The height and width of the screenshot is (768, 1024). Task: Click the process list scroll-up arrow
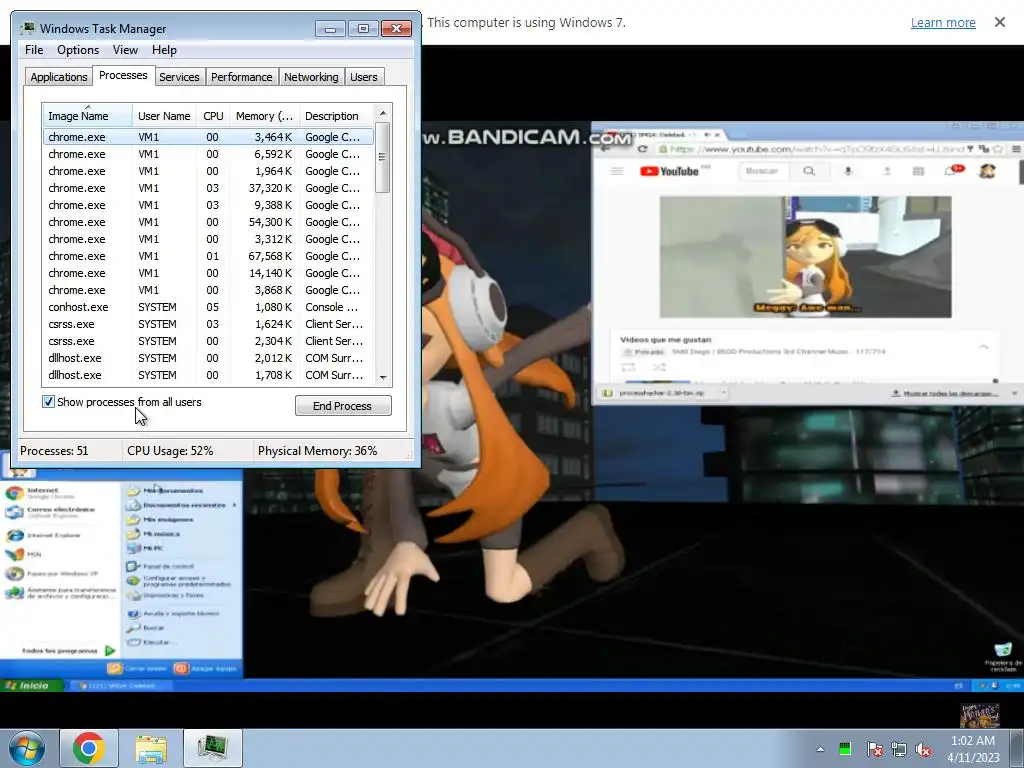click(383, 113)
